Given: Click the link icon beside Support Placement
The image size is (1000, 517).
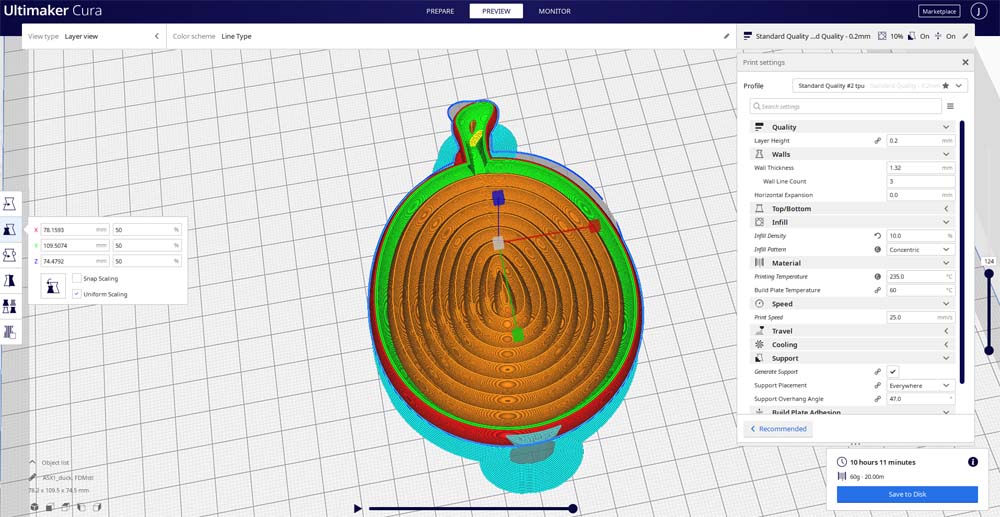Looking at the screenshot, I should coord(878,385).
